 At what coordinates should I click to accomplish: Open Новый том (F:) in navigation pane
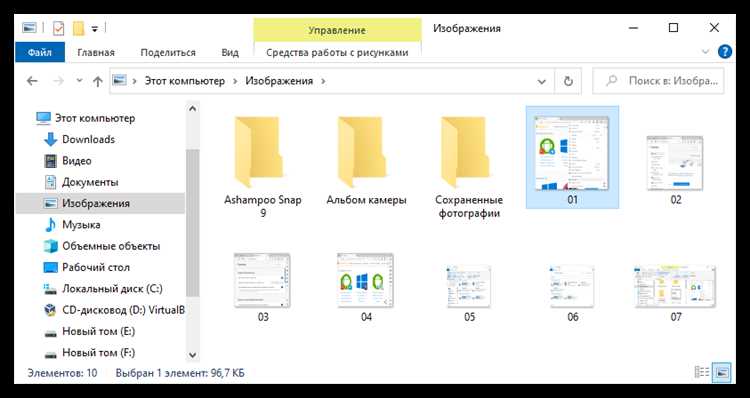(x=98, y=353)
